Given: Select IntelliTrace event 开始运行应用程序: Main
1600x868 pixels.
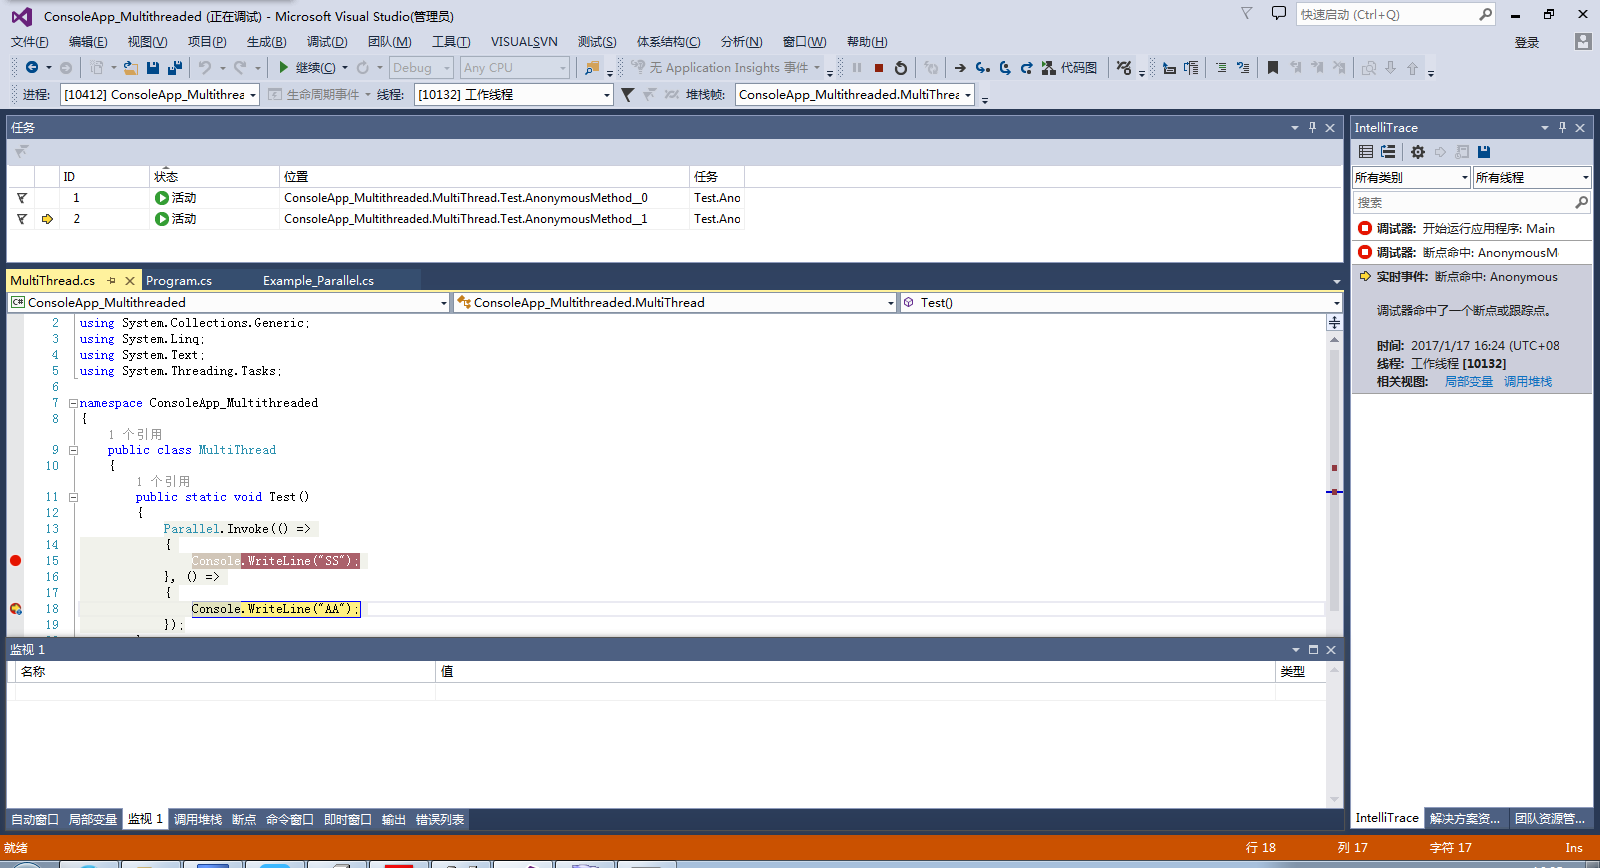Looking at the screenshot, I should (1472, 228).
